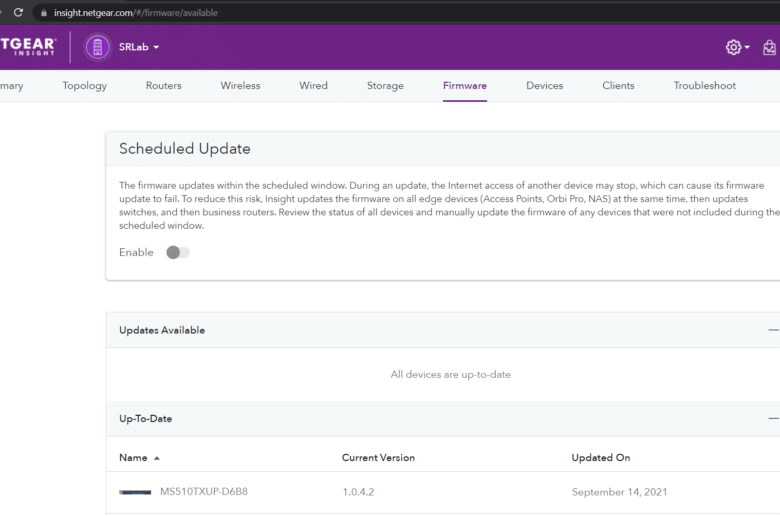Click the Current Version column header
The height and width of the screenshot is (516, 780).
pyautogui.click(x=378, y=458)
